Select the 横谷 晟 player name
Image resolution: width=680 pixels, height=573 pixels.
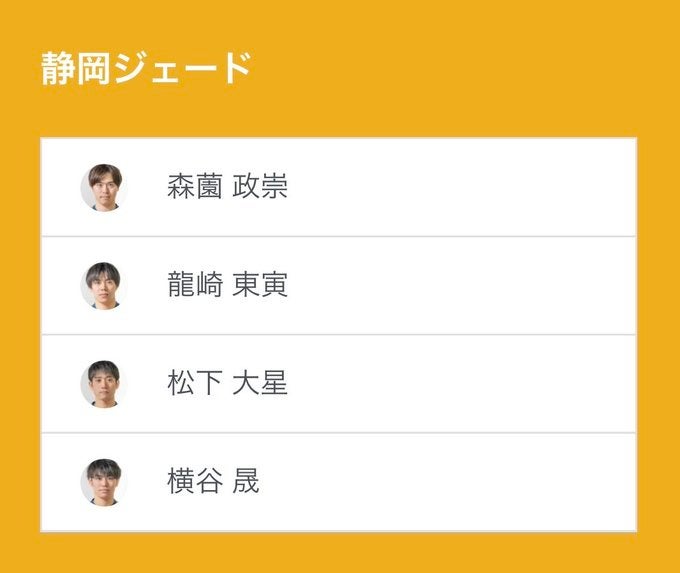213,482
